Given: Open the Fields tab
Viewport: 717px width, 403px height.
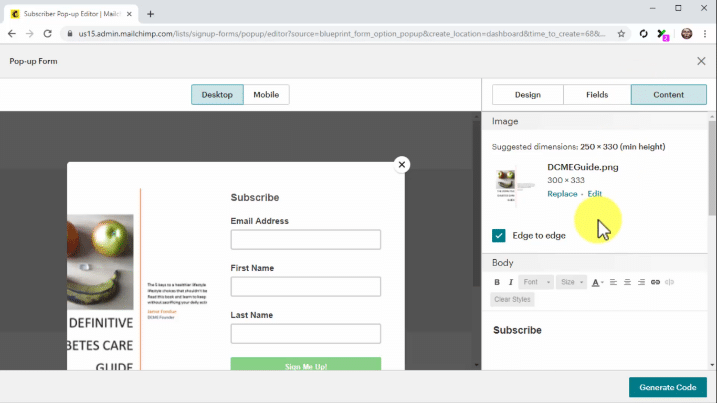Looking at the screenshot, I should pos(597,95).
